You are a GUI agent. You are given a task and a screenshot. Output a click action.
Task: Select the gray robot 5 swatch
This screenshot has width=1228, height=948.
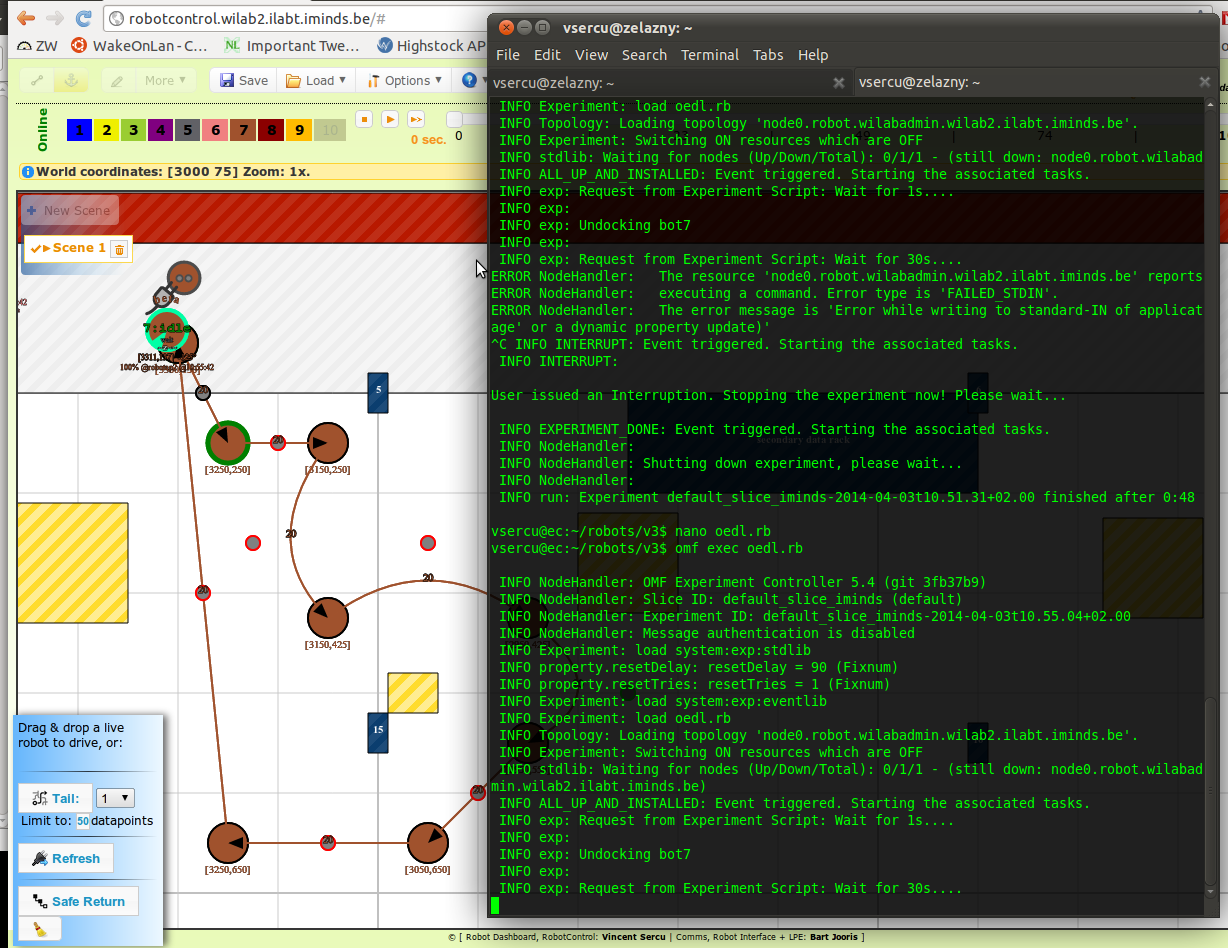pos(187,130)
